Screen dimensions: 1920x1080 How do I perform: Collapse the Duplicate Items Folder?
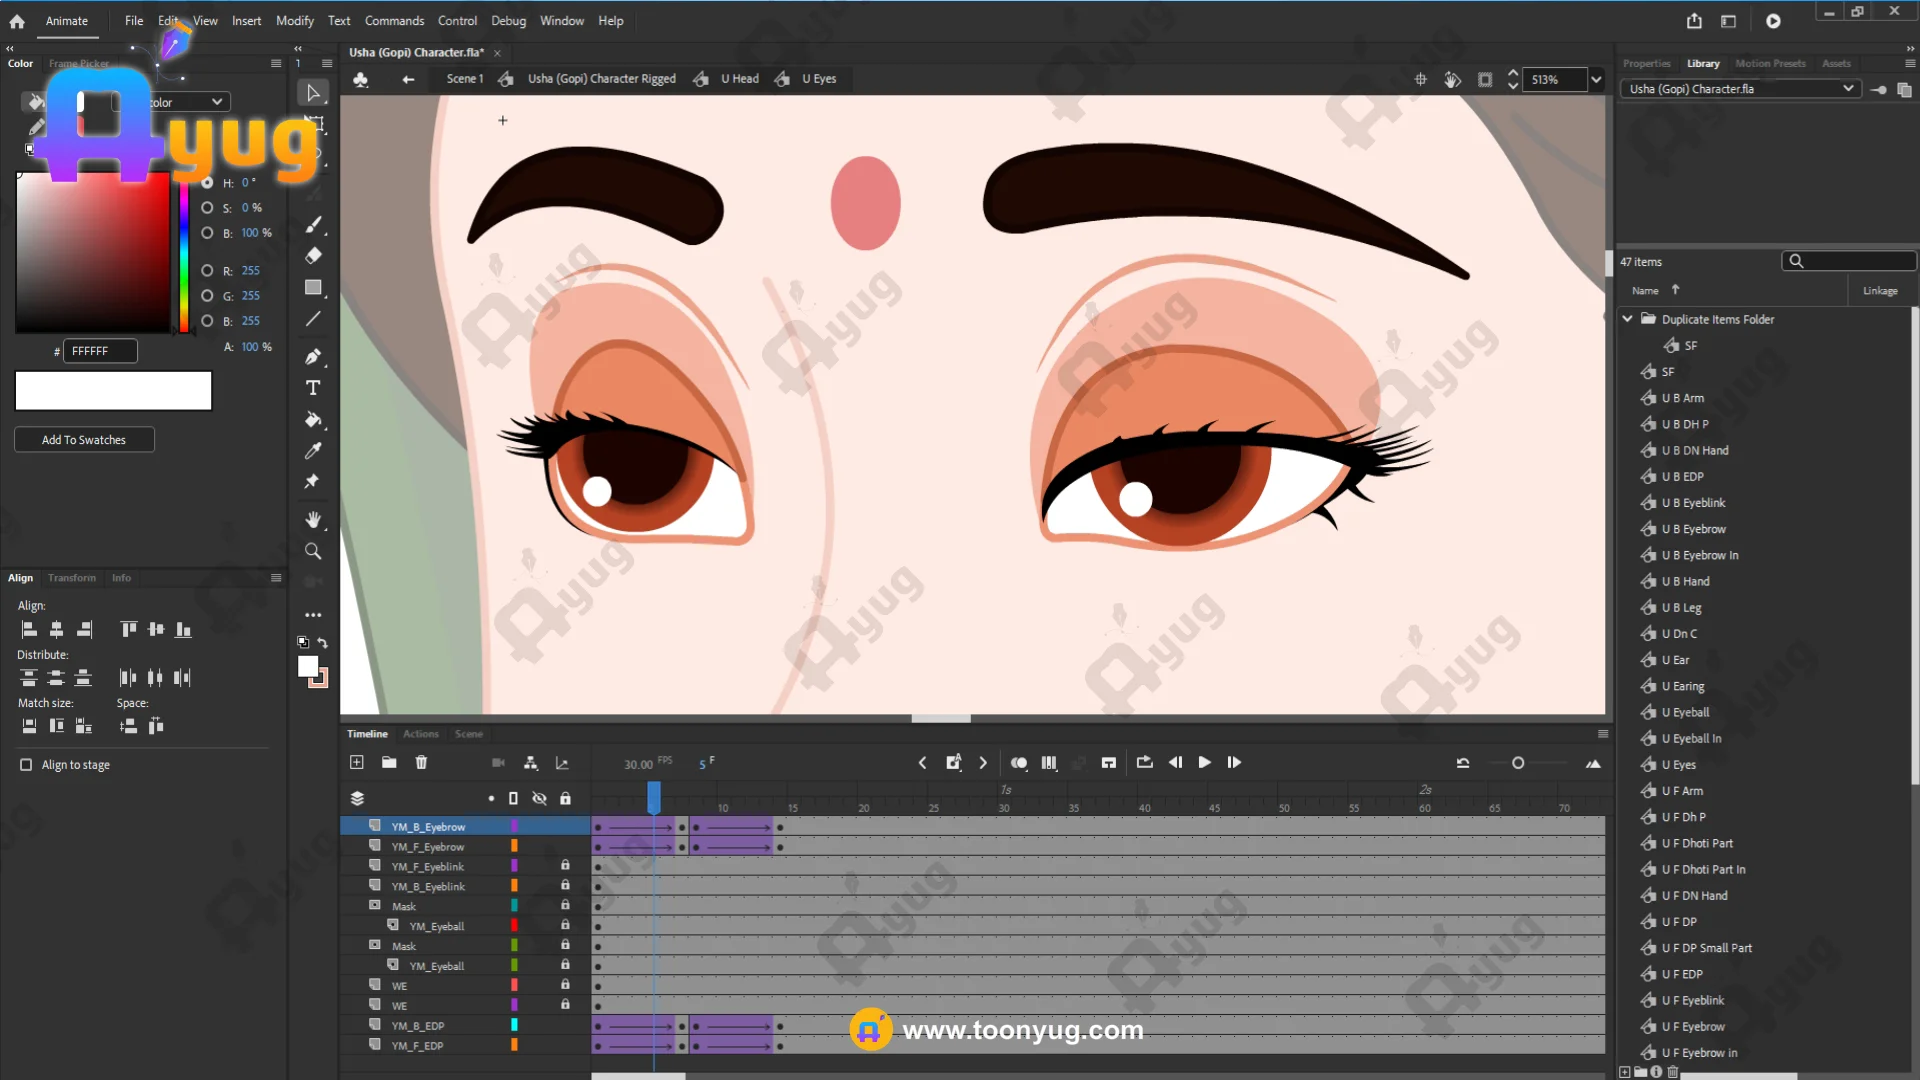[x=1627, y=319]
